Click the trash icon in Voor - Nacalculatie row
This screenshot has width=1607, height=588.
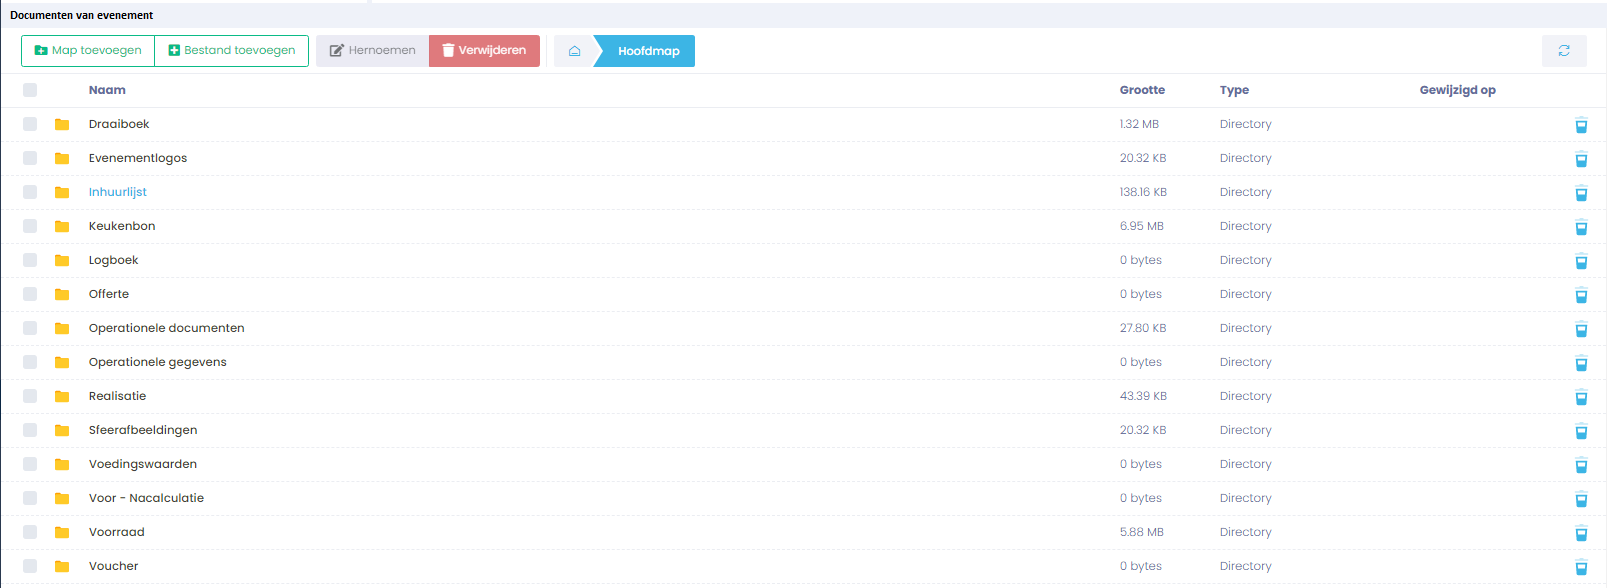coord(1581,499)
